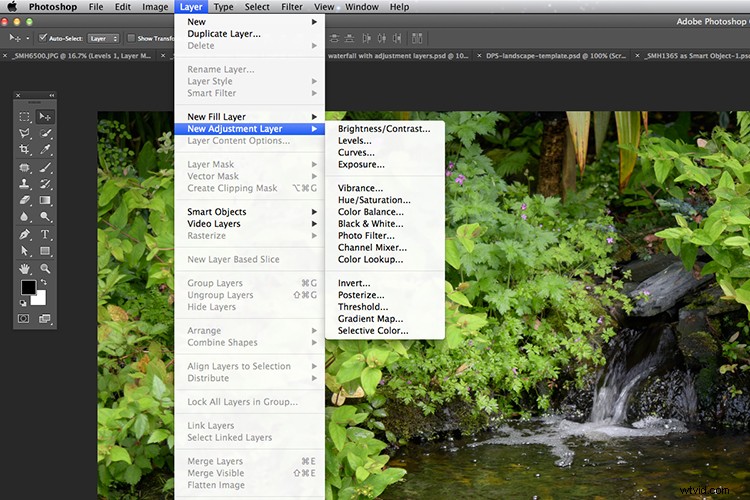Select the Crop tool
This screenshot has height=500, width=750.
tap(24, 149)
